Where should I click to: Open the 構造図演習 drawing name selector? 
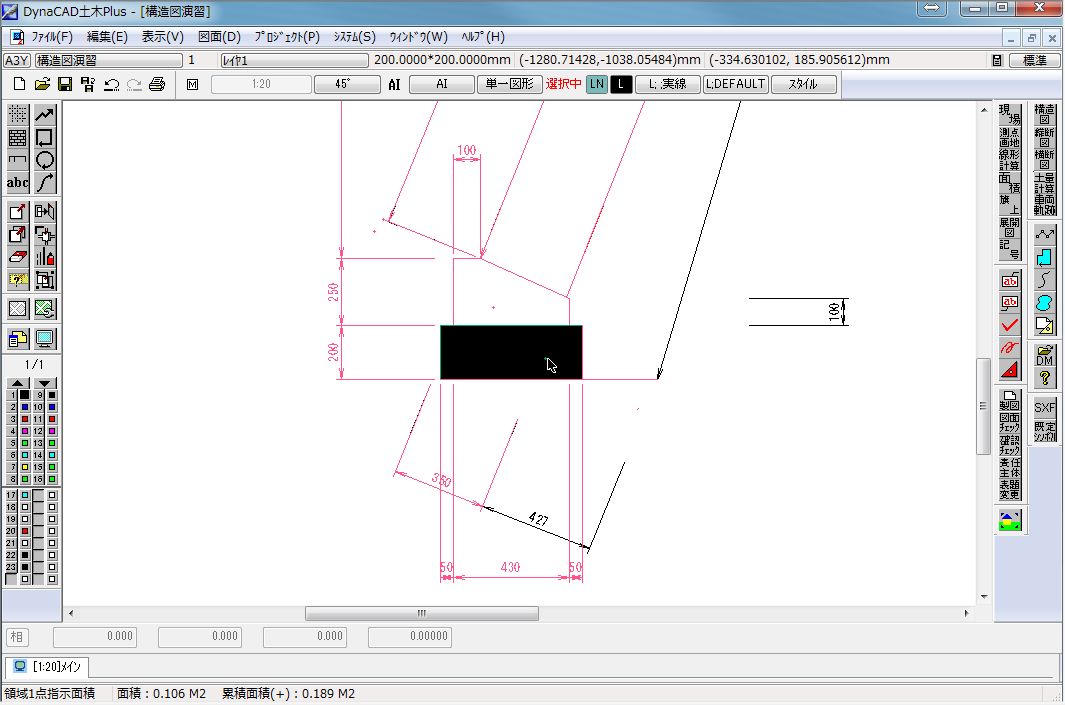pyautogui.click(x=109, y=60)
